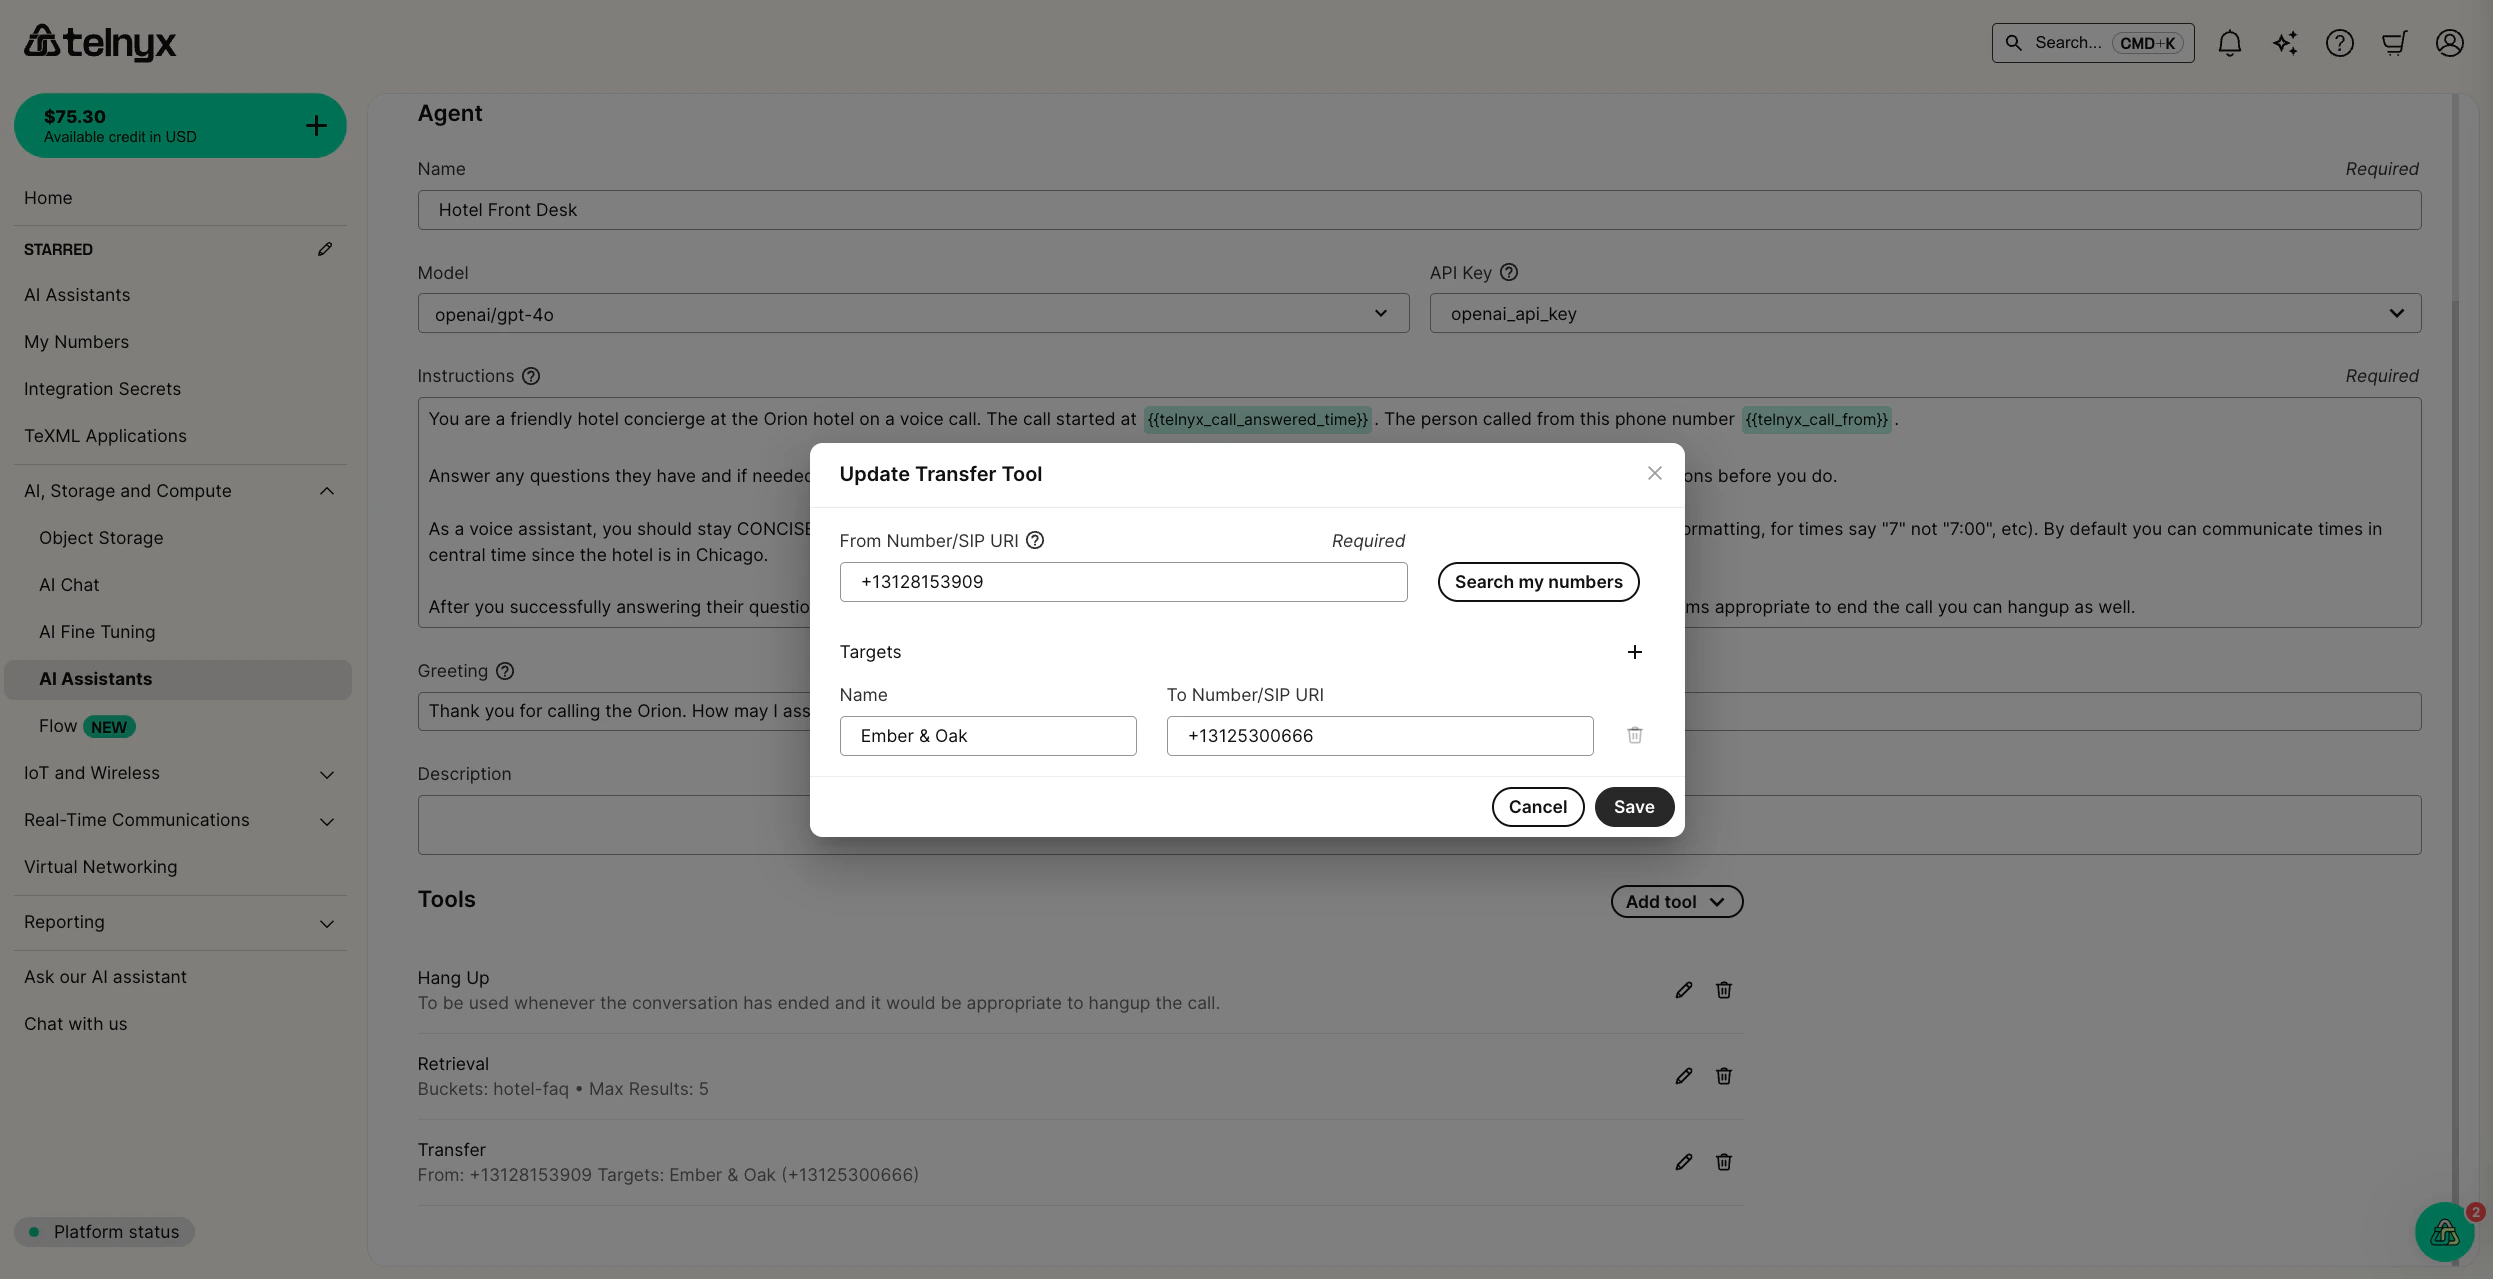Delete the Transfer tool via its trash icon
Image resolution: width=2493 pixels, height=1279 pixels.
click(1723, 1161)
